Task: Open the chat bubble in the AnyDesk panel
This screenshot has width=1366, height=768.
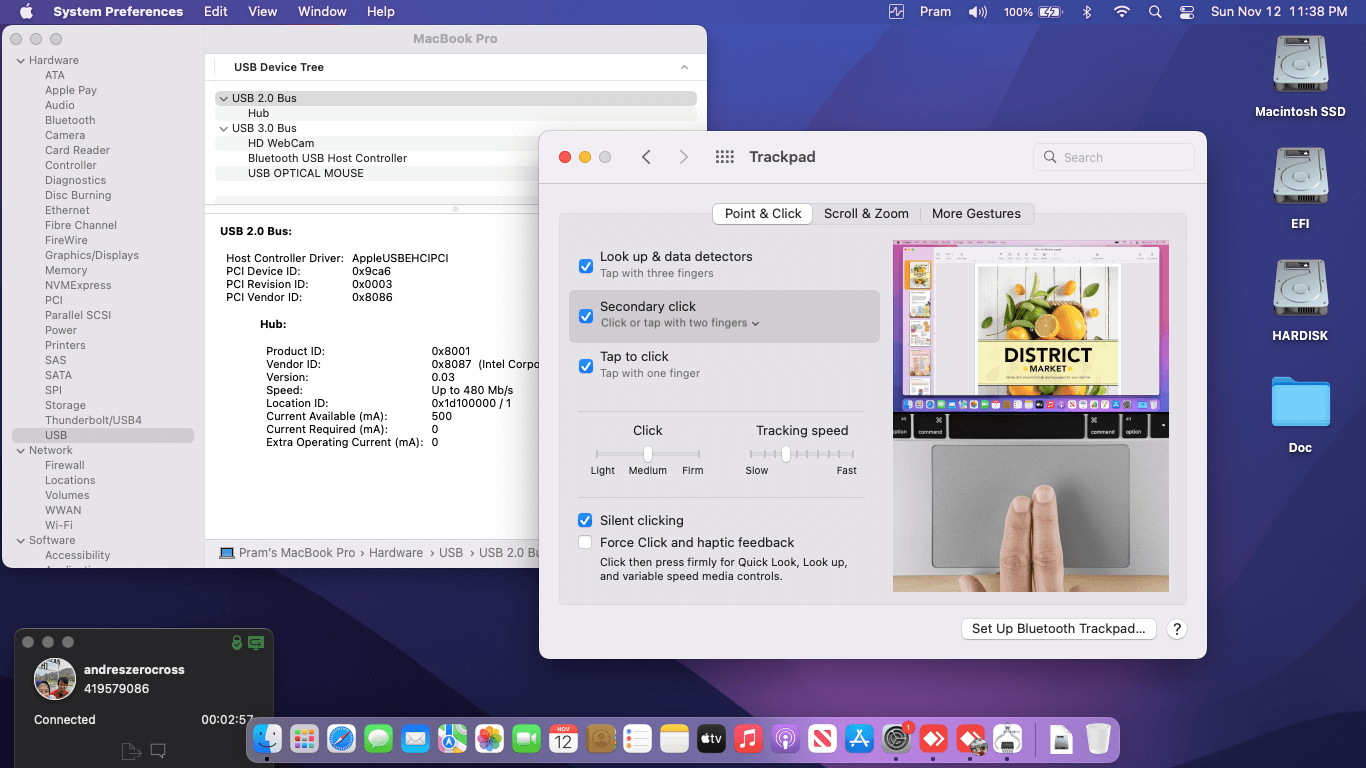Action: 158,751
